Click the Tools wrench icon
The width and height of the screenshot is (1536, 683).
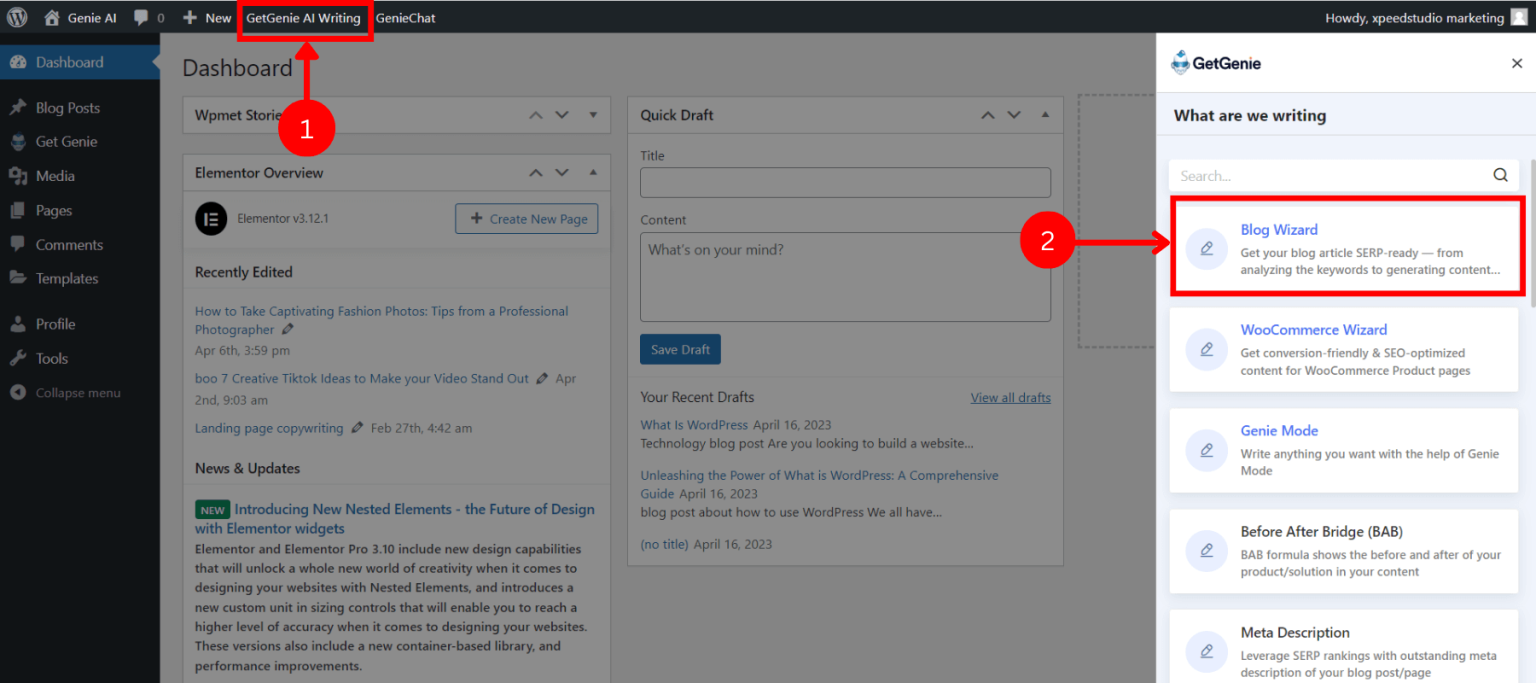pos(18,358)
